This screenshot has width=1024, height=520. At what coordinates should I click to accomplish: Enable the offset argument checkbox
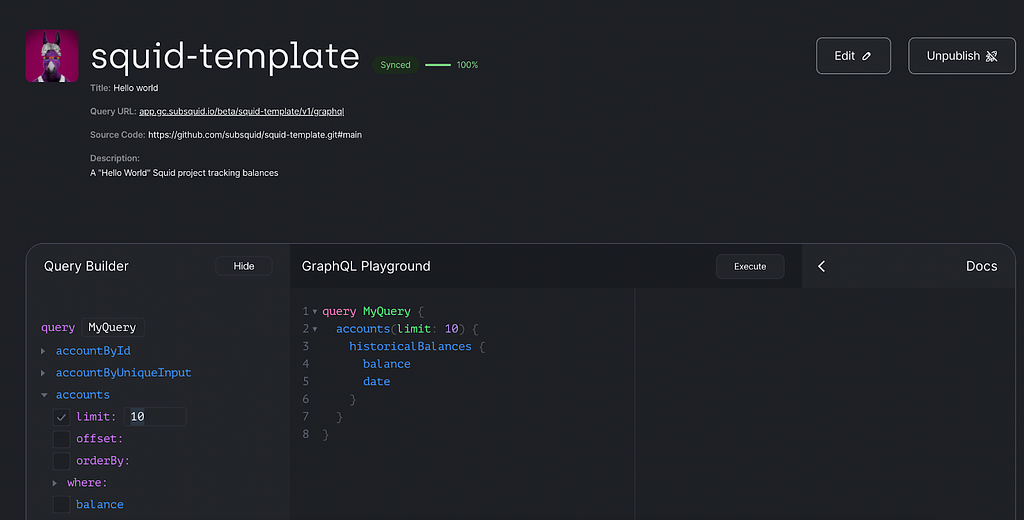(62, 439)
